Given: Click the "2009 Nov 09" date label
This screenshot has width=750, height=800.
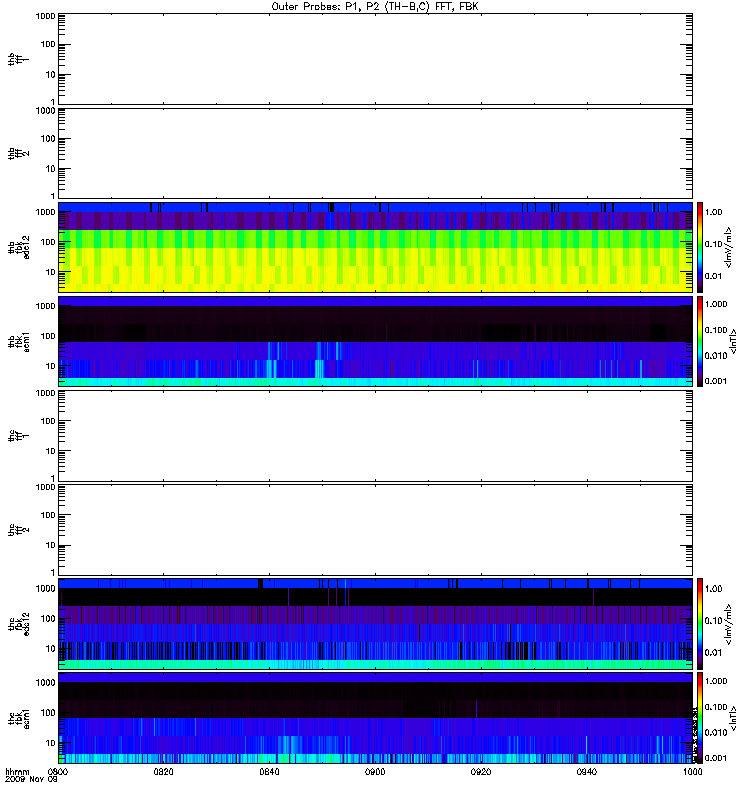Looking at the screenshot, I should tap(31, 780).
